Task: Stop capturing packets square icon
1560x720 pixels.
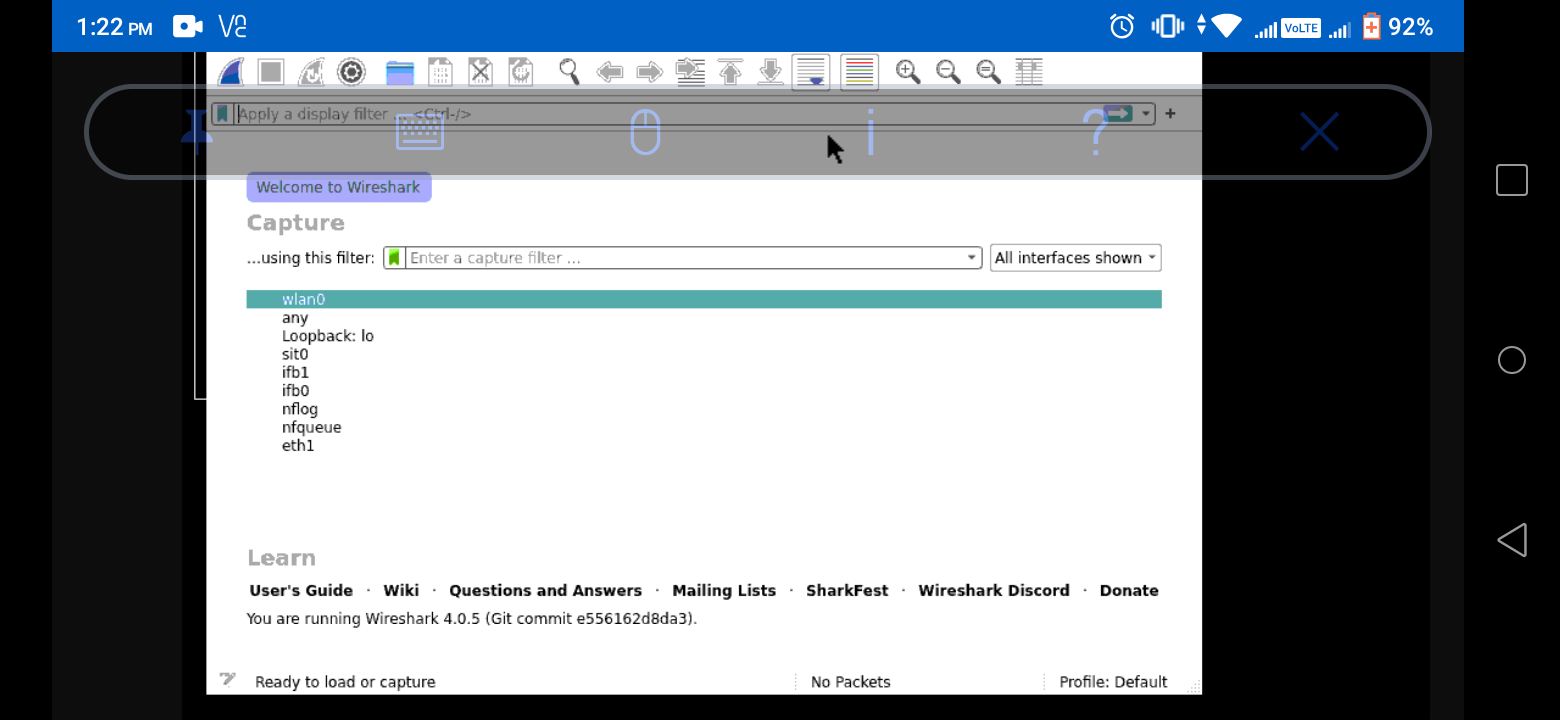Action: [271, 72]
